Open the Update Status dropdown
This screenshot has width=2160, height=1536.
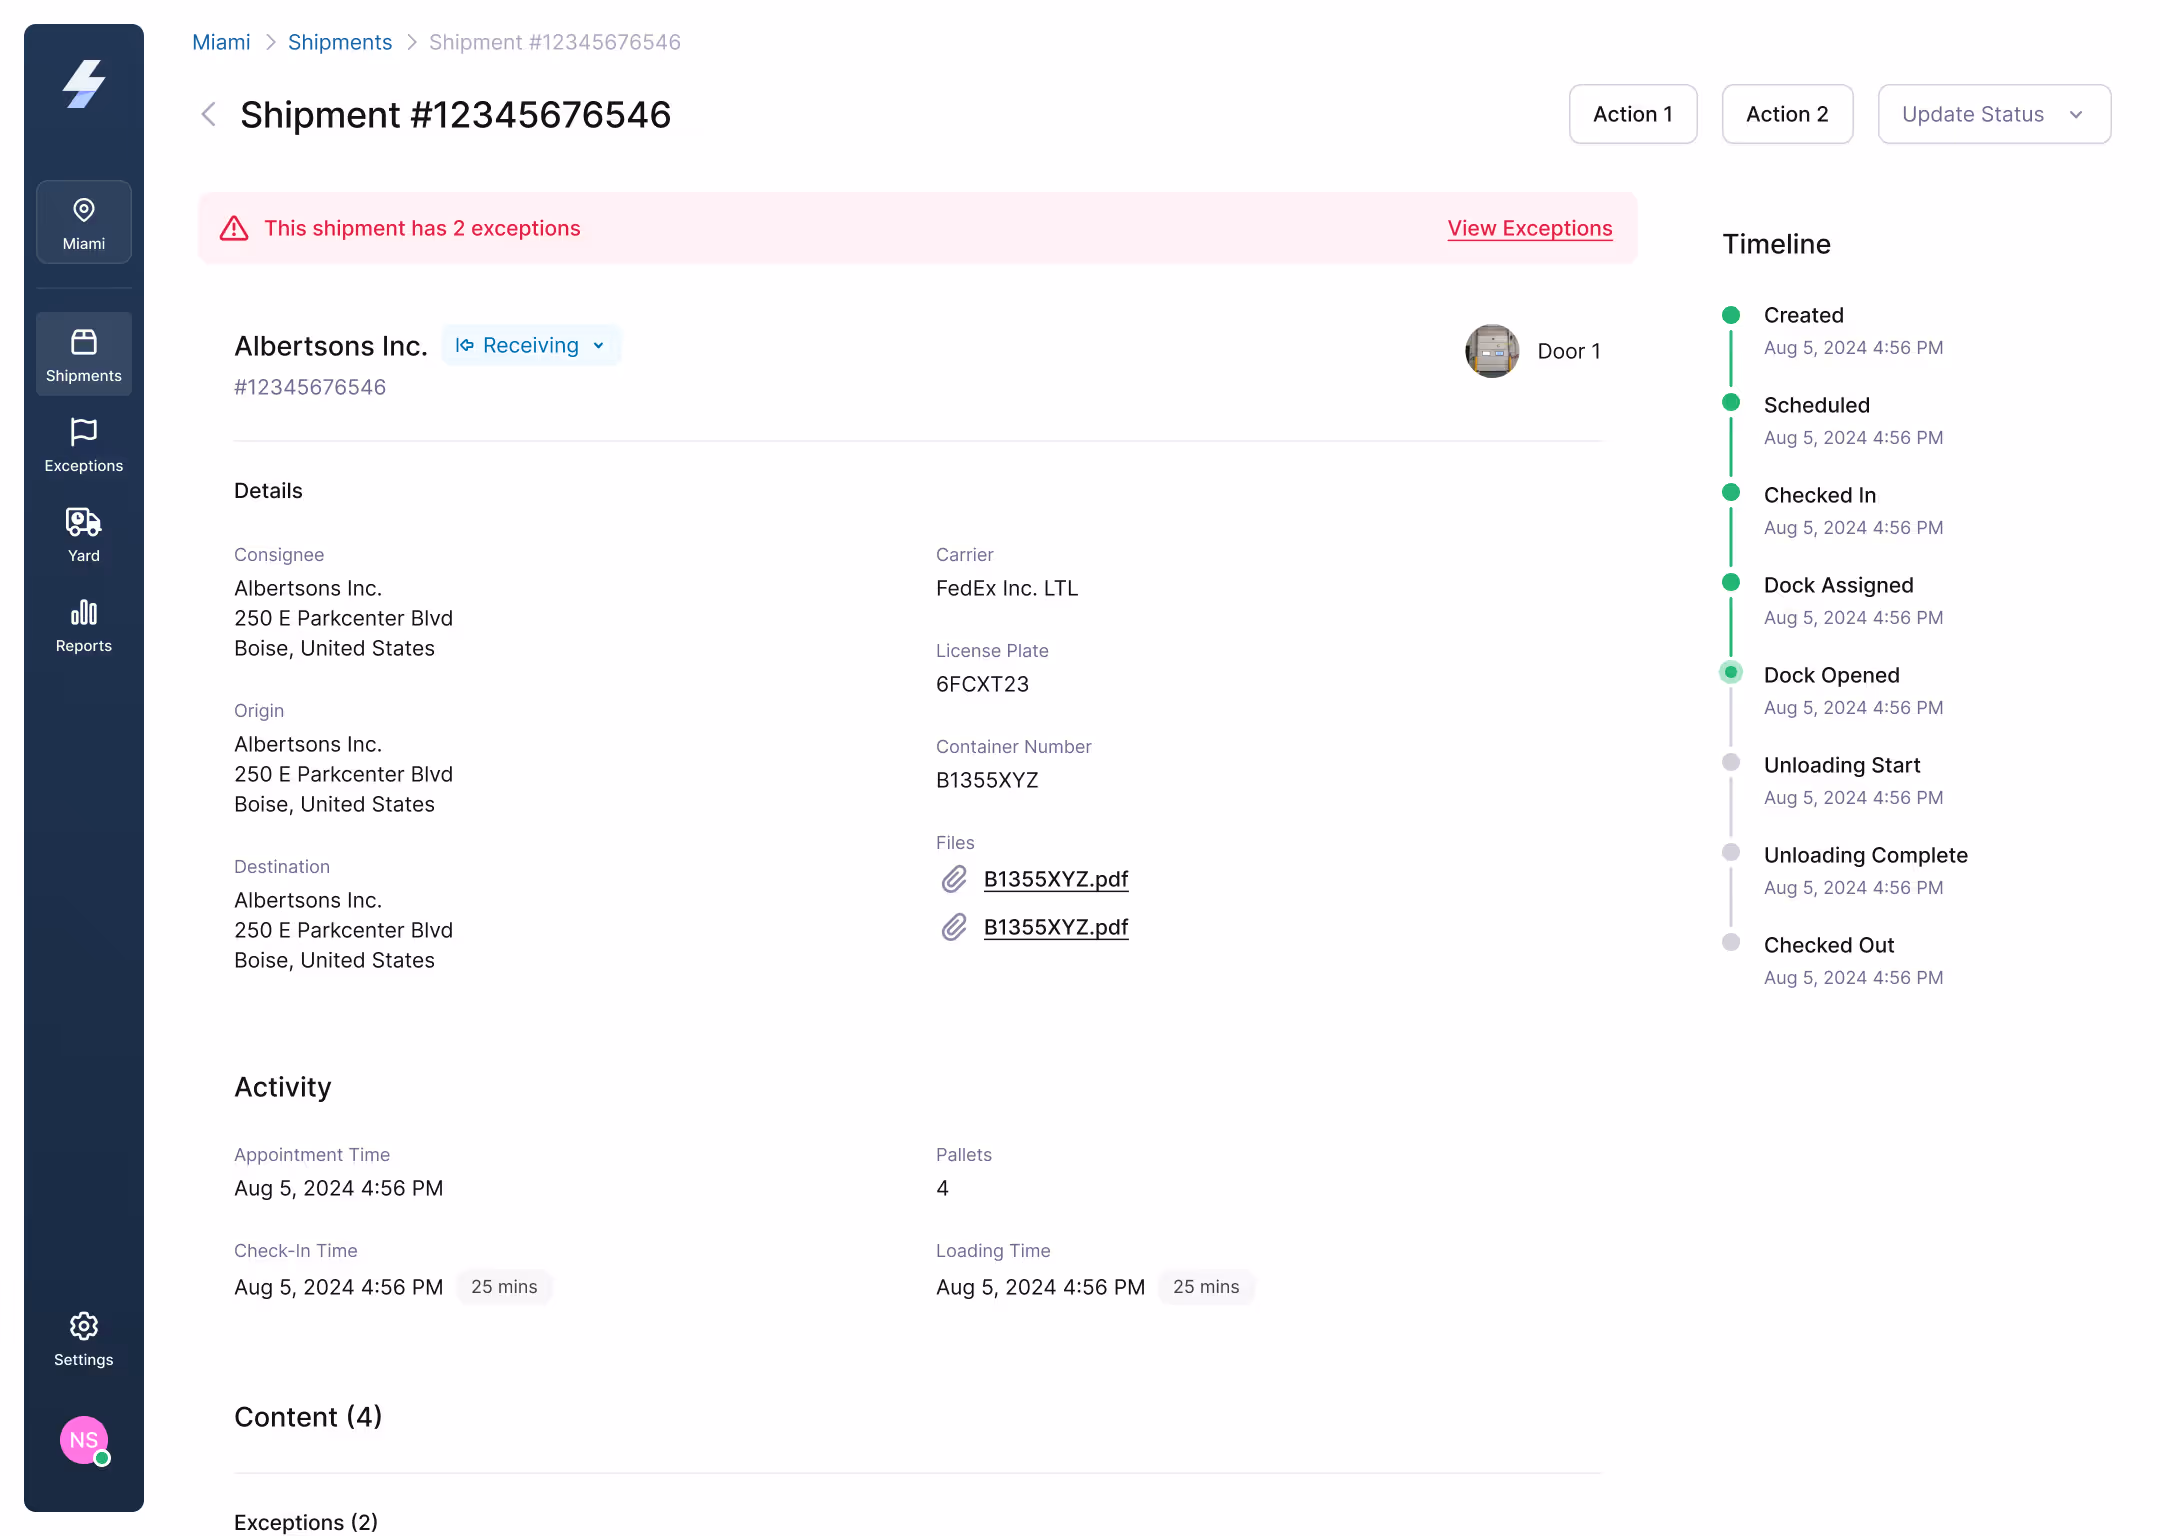coord(1994,114)
